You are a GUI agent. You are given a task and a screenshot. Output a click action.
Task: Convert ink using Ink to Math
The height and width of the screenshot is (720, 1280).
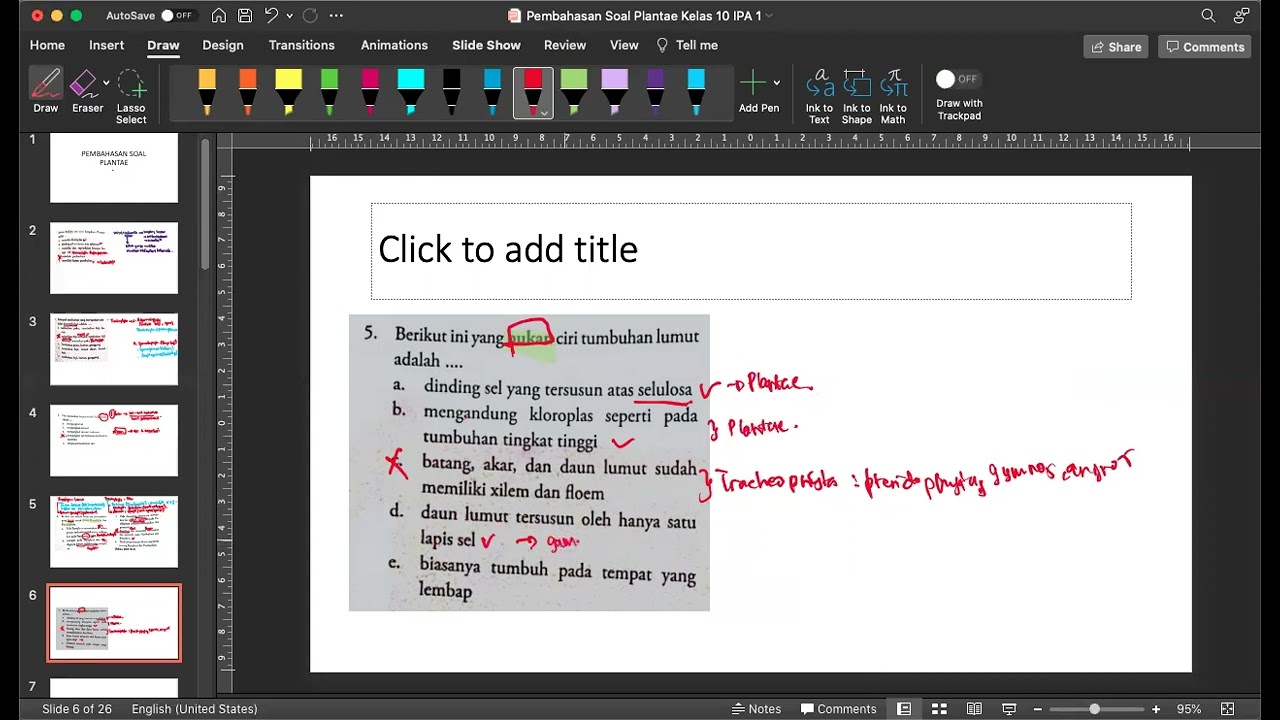pyautogui.click(x=893, y=96)
